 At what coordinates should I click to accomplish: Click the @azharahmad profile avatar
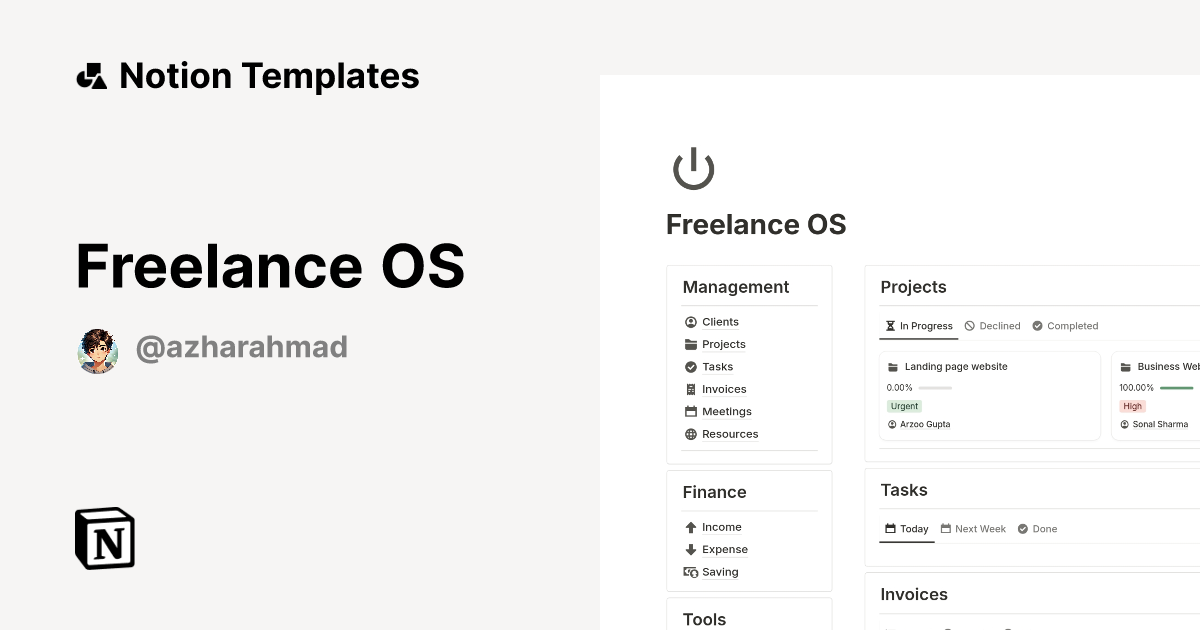[x=97, y=350]
